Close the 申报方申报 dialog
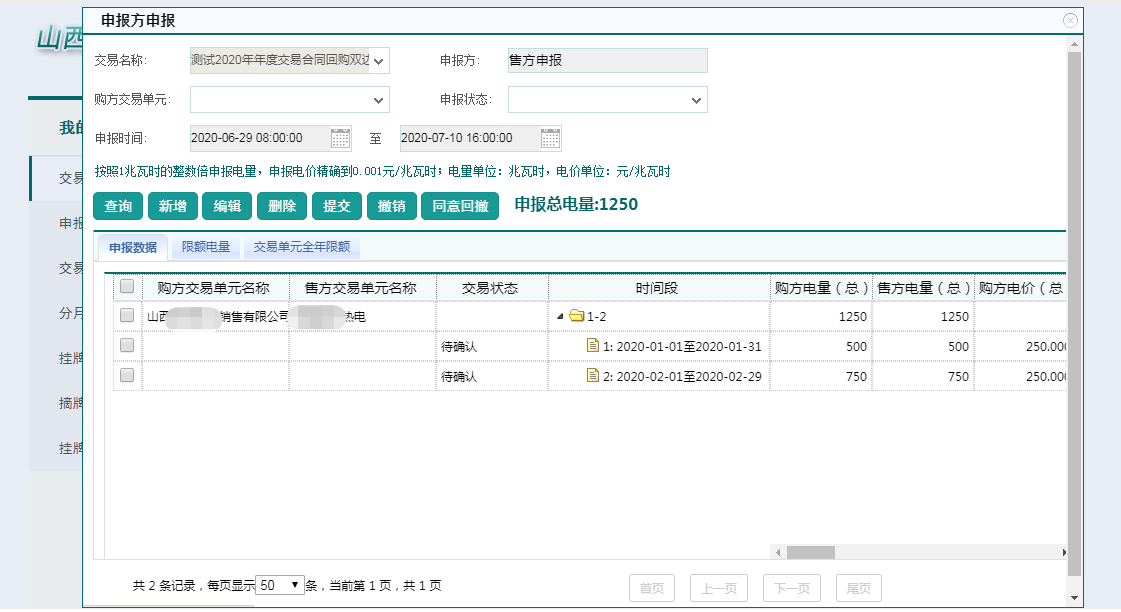This screenshot has height=612, width=1121. 1070,20
